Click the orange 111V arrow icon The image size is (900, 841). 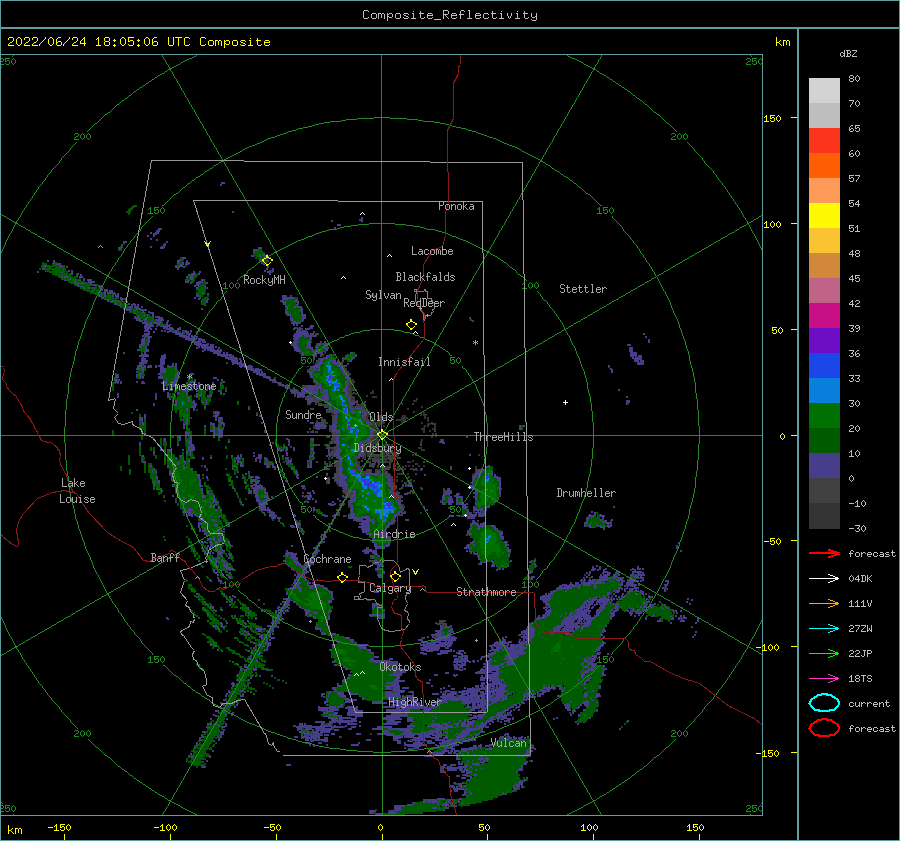[x=824, y=603]
